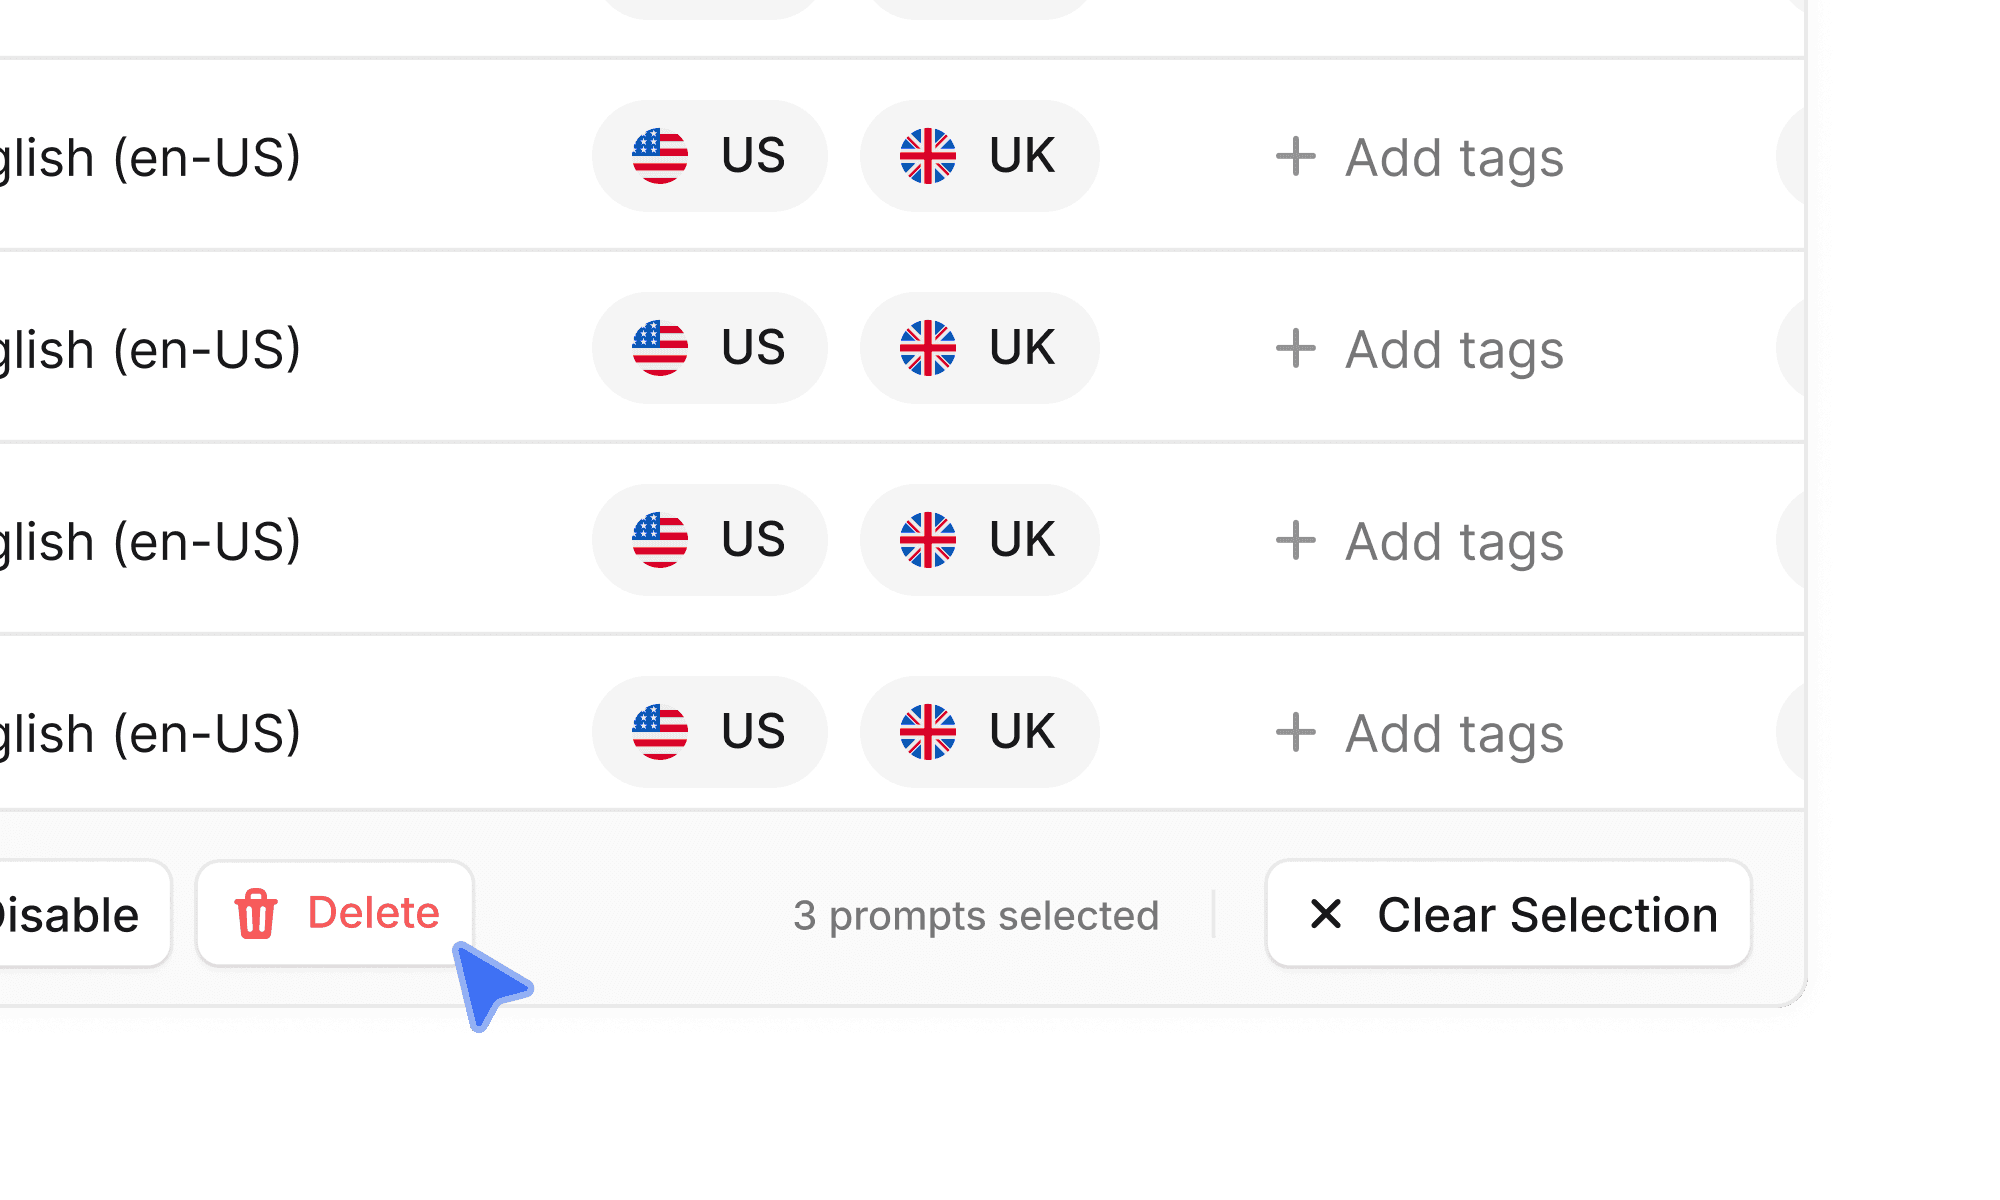Remove the US tag from the third row
This screenshot has width=2000, height=1200.
(710, 540)
